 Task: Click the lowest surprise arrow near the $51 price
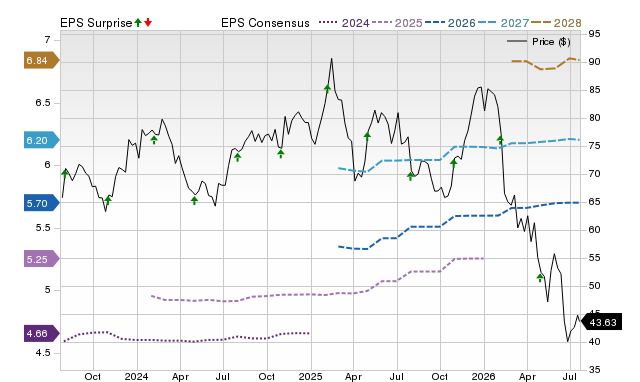tap(540, 278)
